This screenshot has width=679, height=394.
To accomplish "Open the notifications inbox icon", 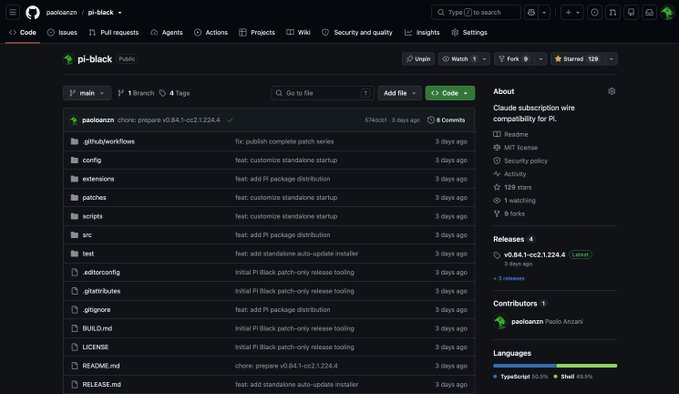I will pos(649,13).
